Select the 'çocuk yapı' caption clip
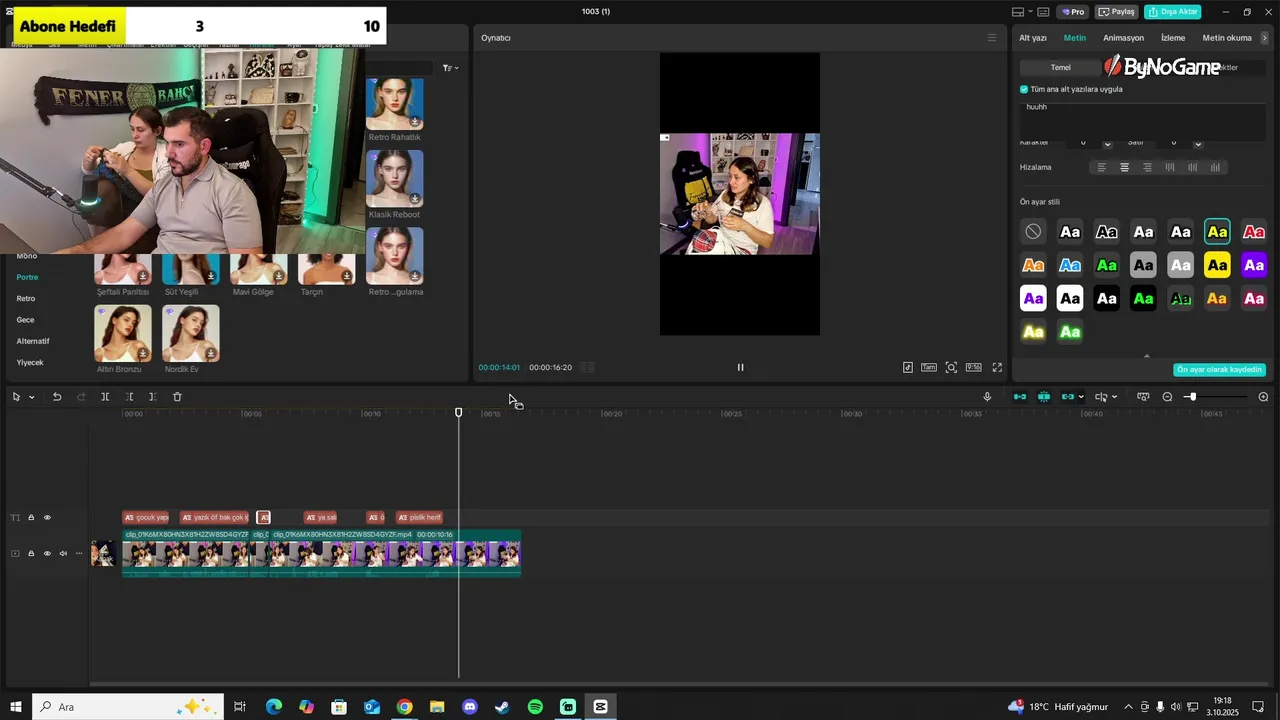1280x720 pixels. [146, 518]
